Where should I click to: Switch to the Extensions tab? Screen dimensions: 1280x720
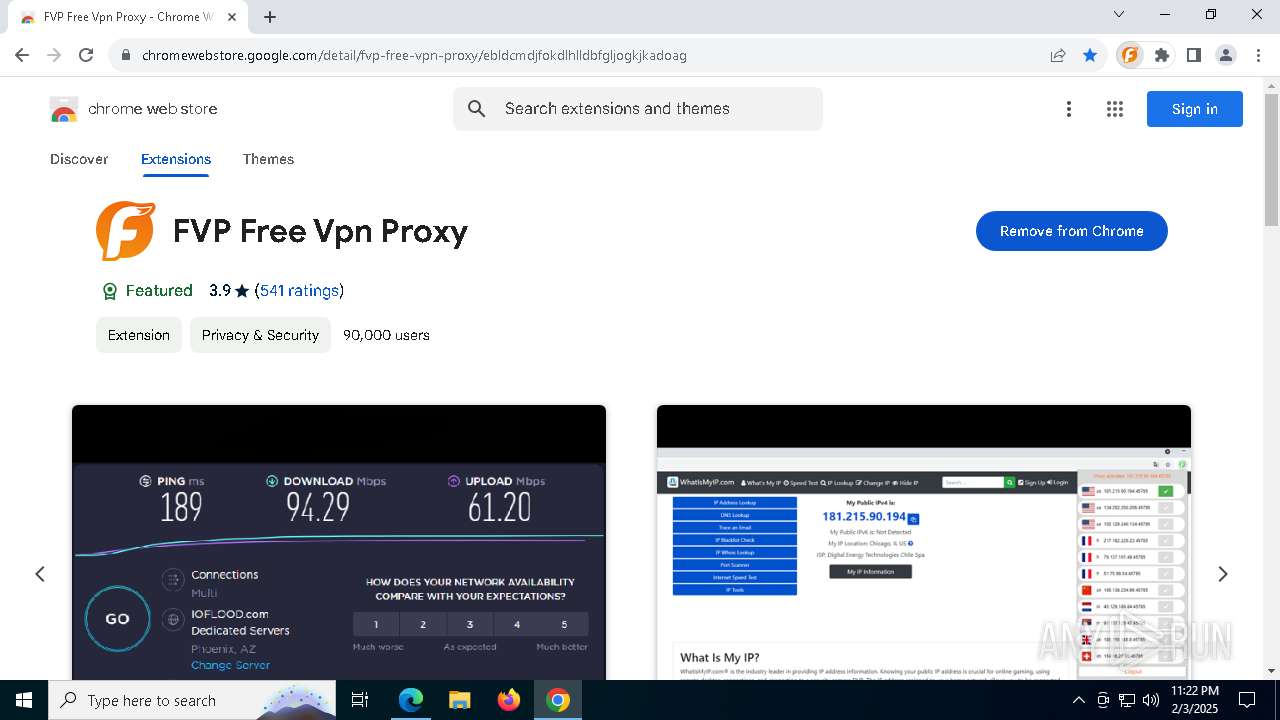(176, 159)
